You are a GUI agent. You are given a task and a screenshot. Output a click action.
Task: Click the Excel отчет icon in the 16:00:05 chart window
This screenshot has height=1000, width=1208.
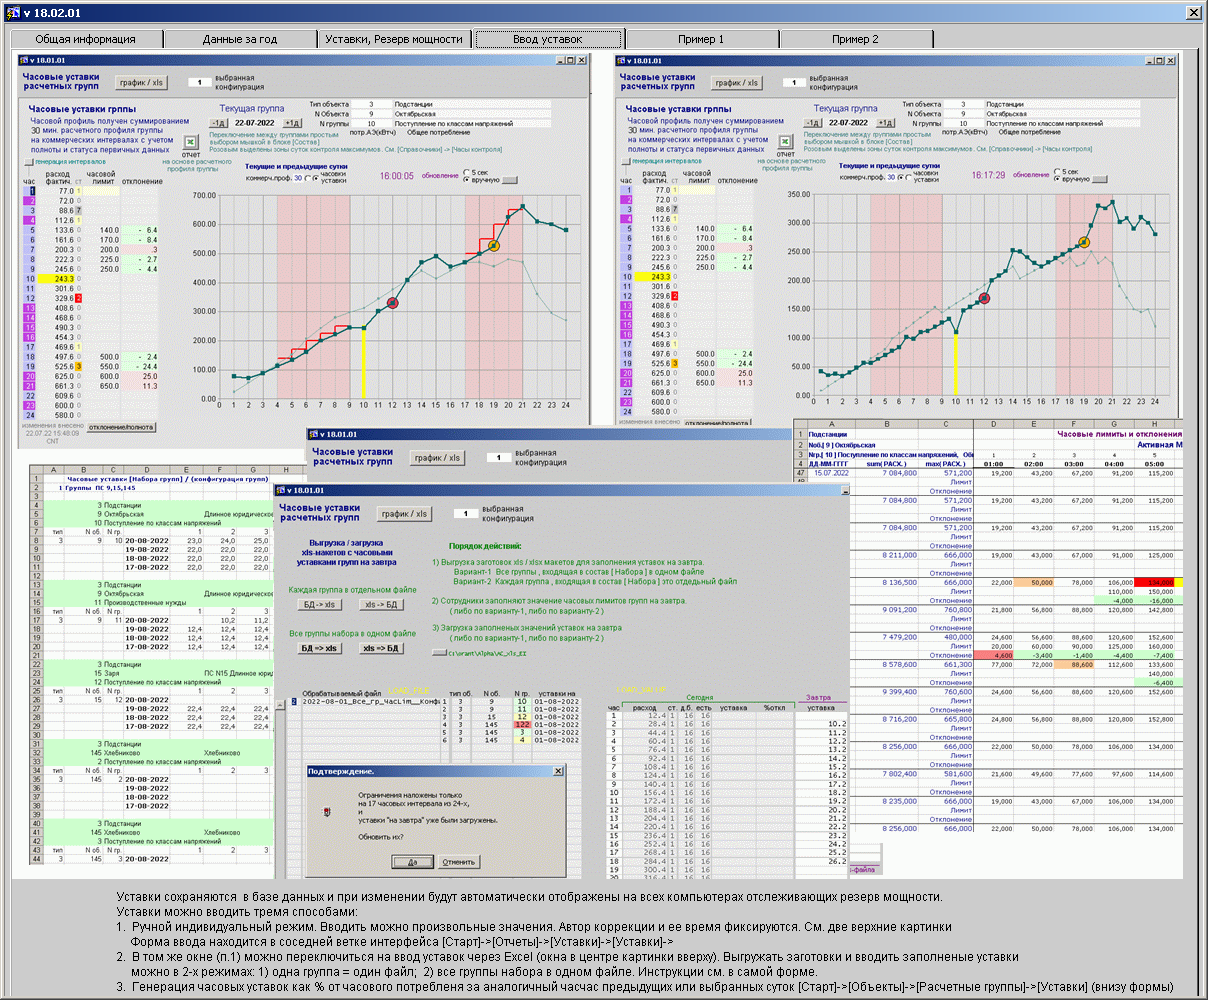point(189,142)
